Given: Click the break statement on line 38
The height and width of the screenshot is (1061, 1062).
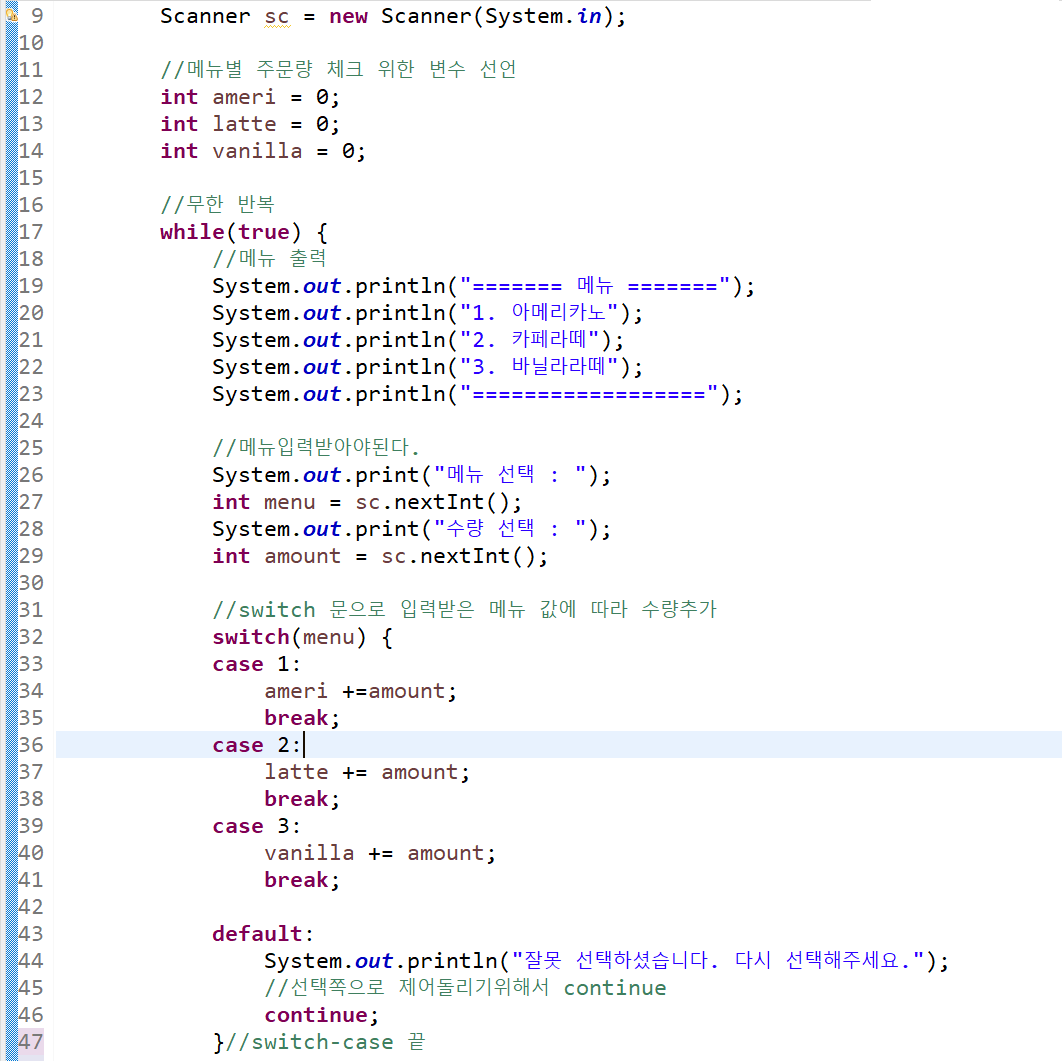Looking at the screenshot, I should [302, 799].
